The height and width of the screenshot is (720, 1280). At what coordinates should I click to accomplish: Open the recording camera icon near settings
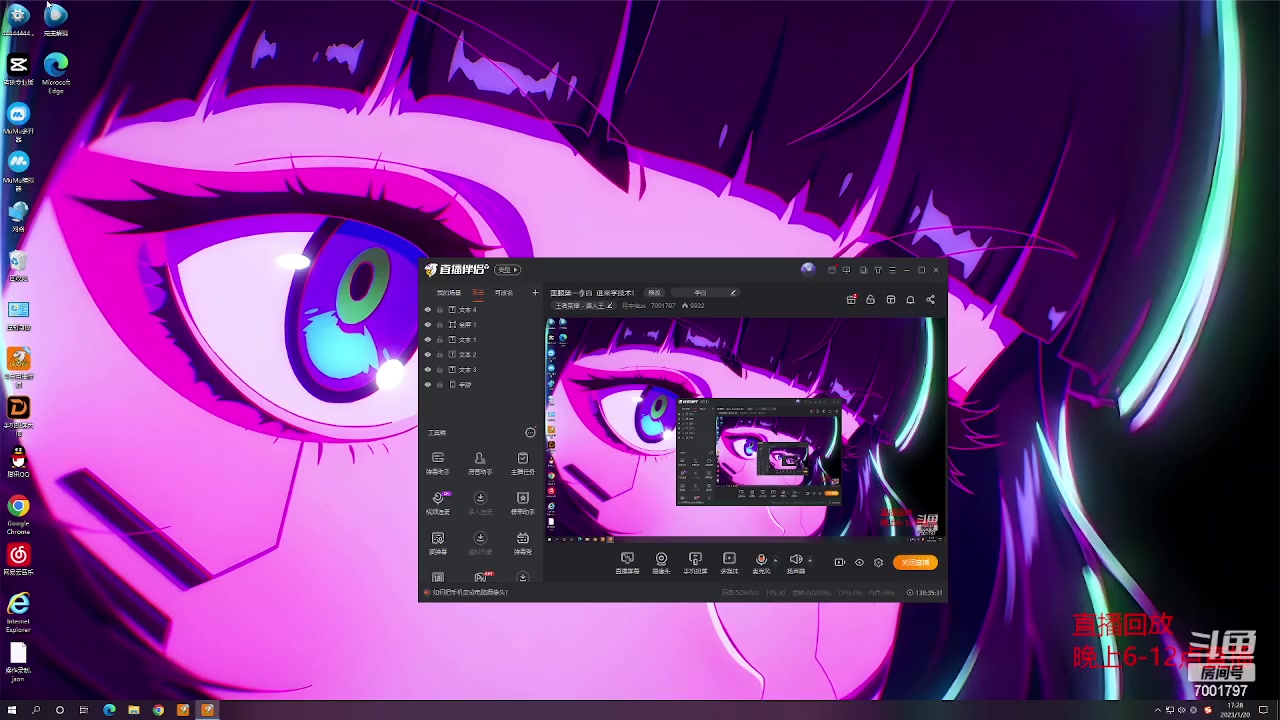839,562
